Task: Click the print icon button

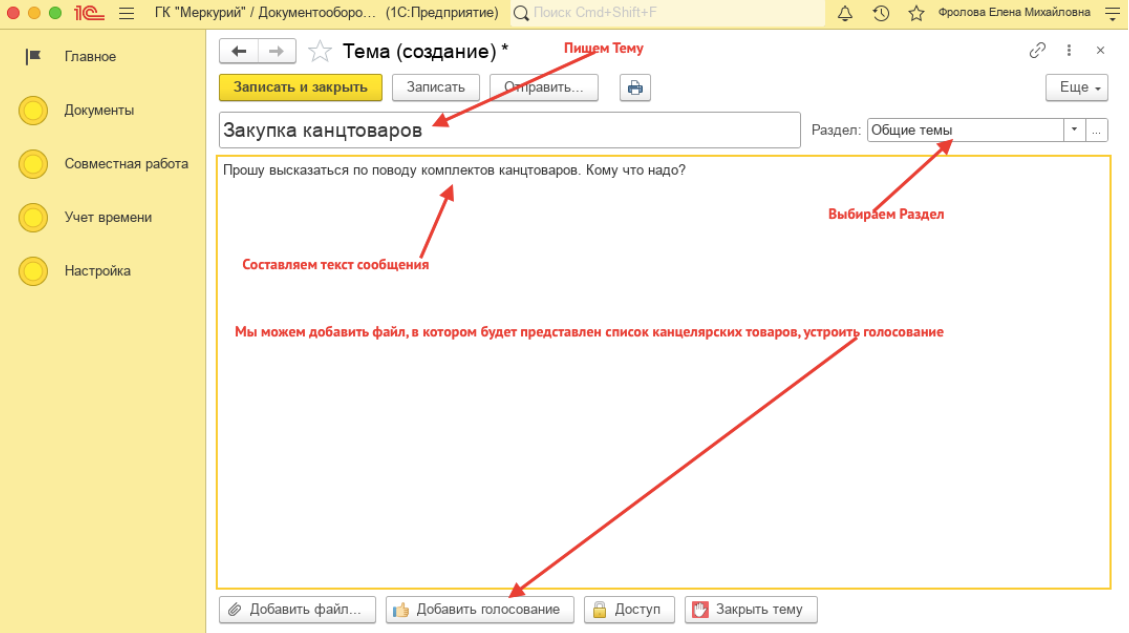Action: pos(634,88)
